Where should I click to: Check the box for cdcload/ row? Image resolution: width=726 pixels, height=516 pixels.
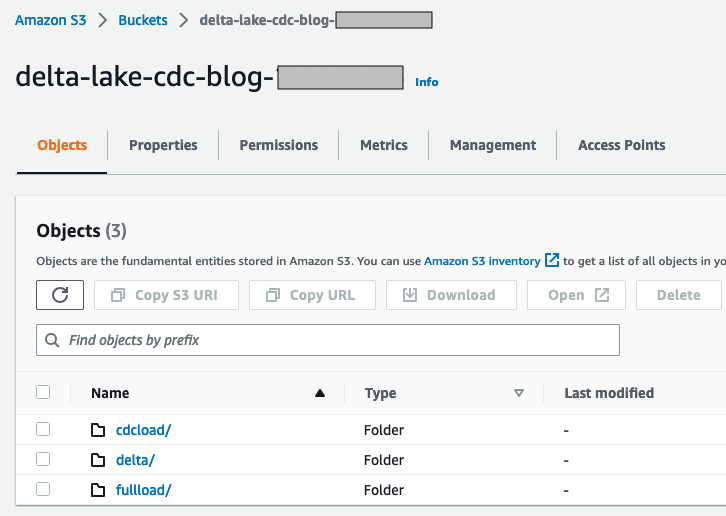(x=43, y=430)
